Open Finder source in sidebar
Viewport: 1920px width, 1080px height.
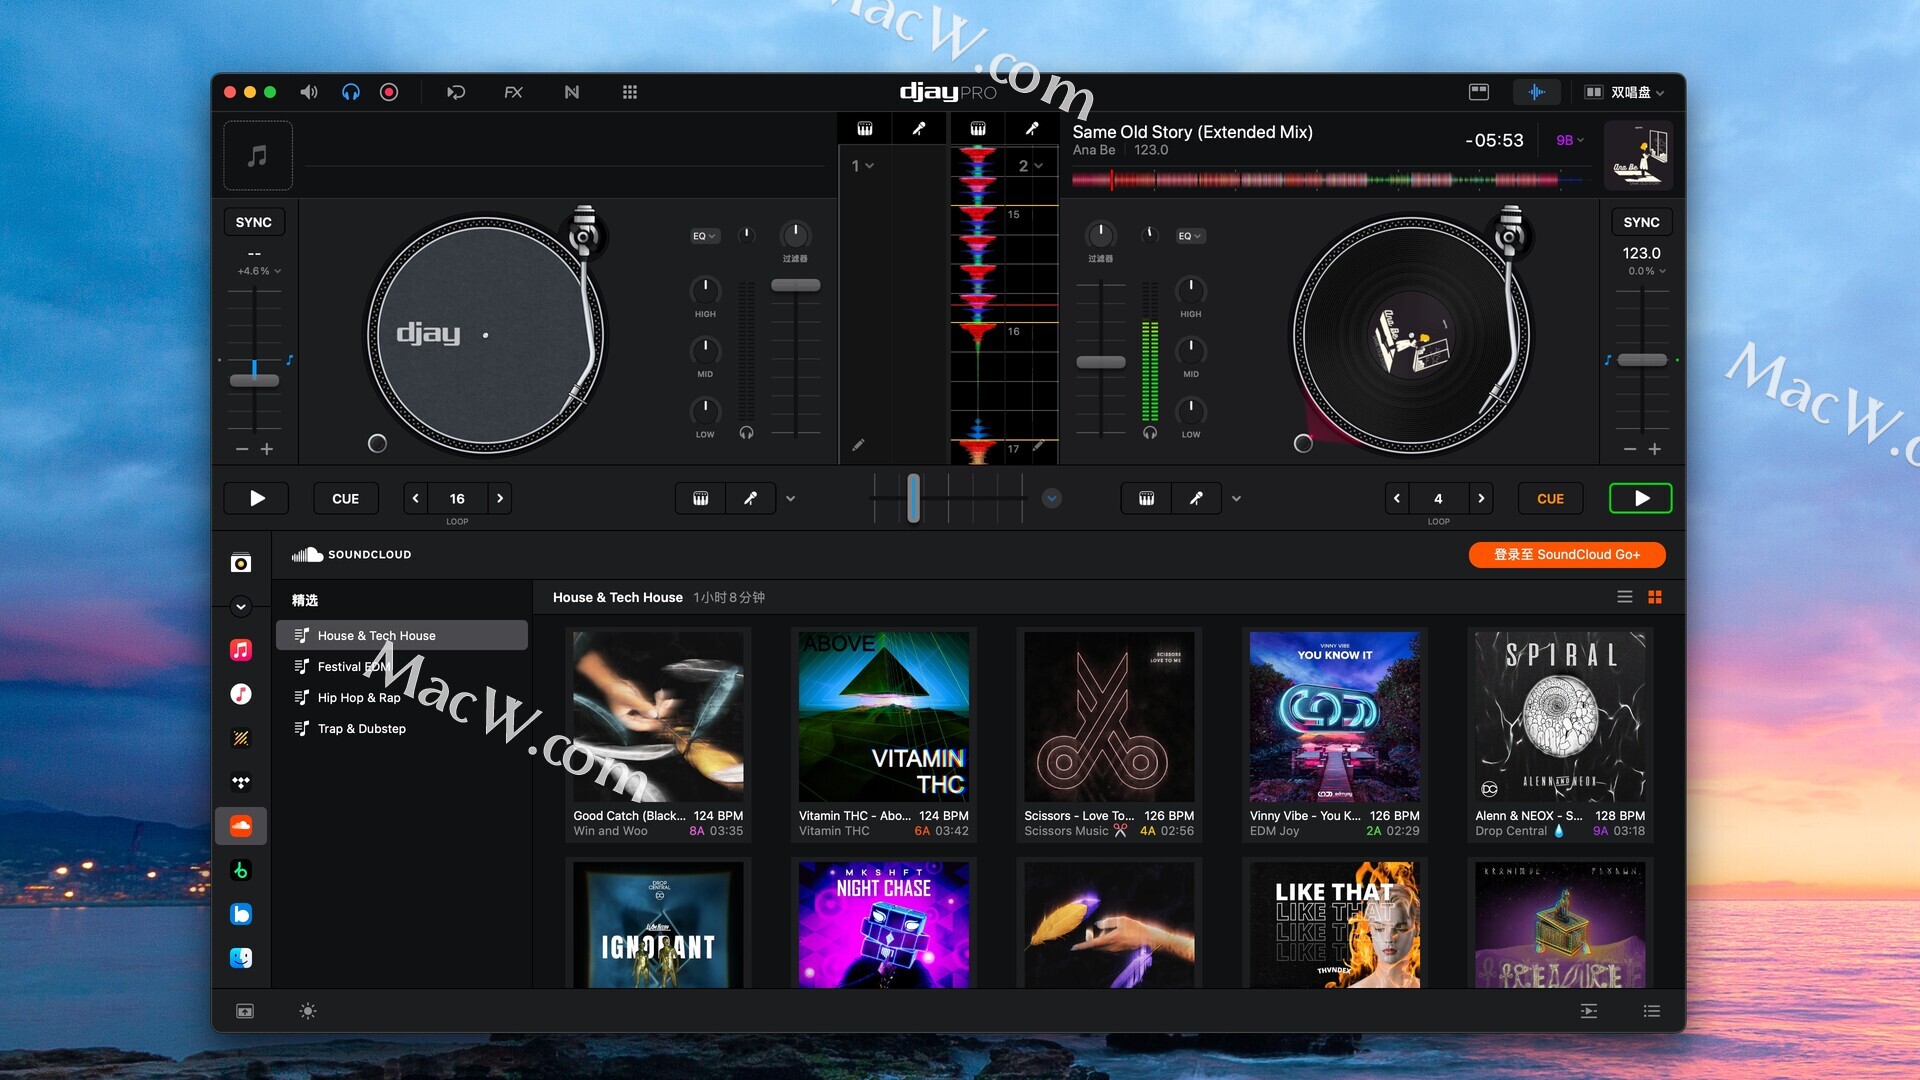tap(241, 958)
